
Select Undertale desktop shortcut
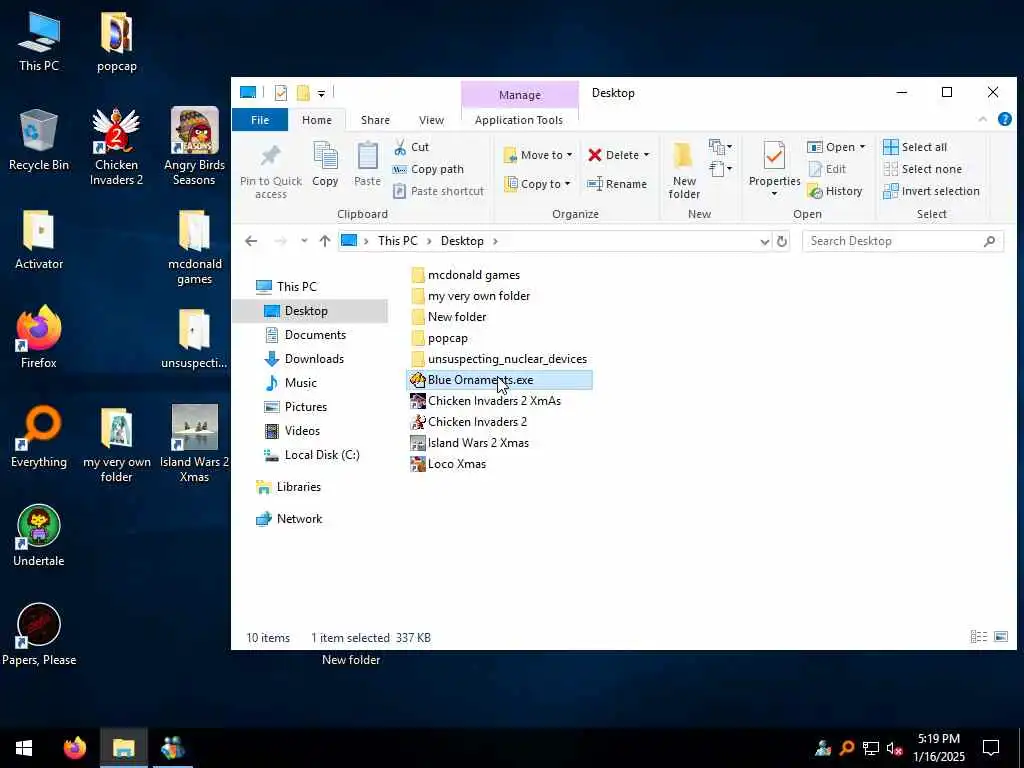point(39,536)
